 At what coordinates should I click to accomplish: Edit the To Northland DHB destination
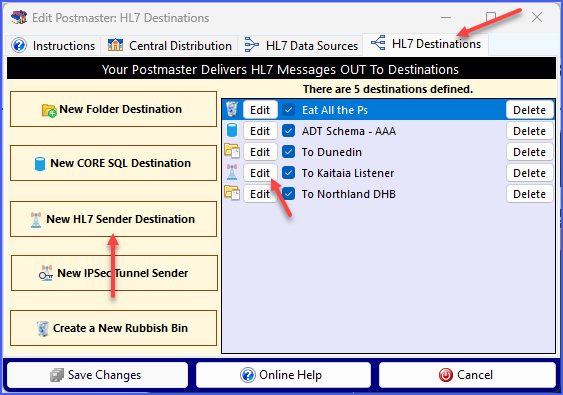[x=260, y=194]
